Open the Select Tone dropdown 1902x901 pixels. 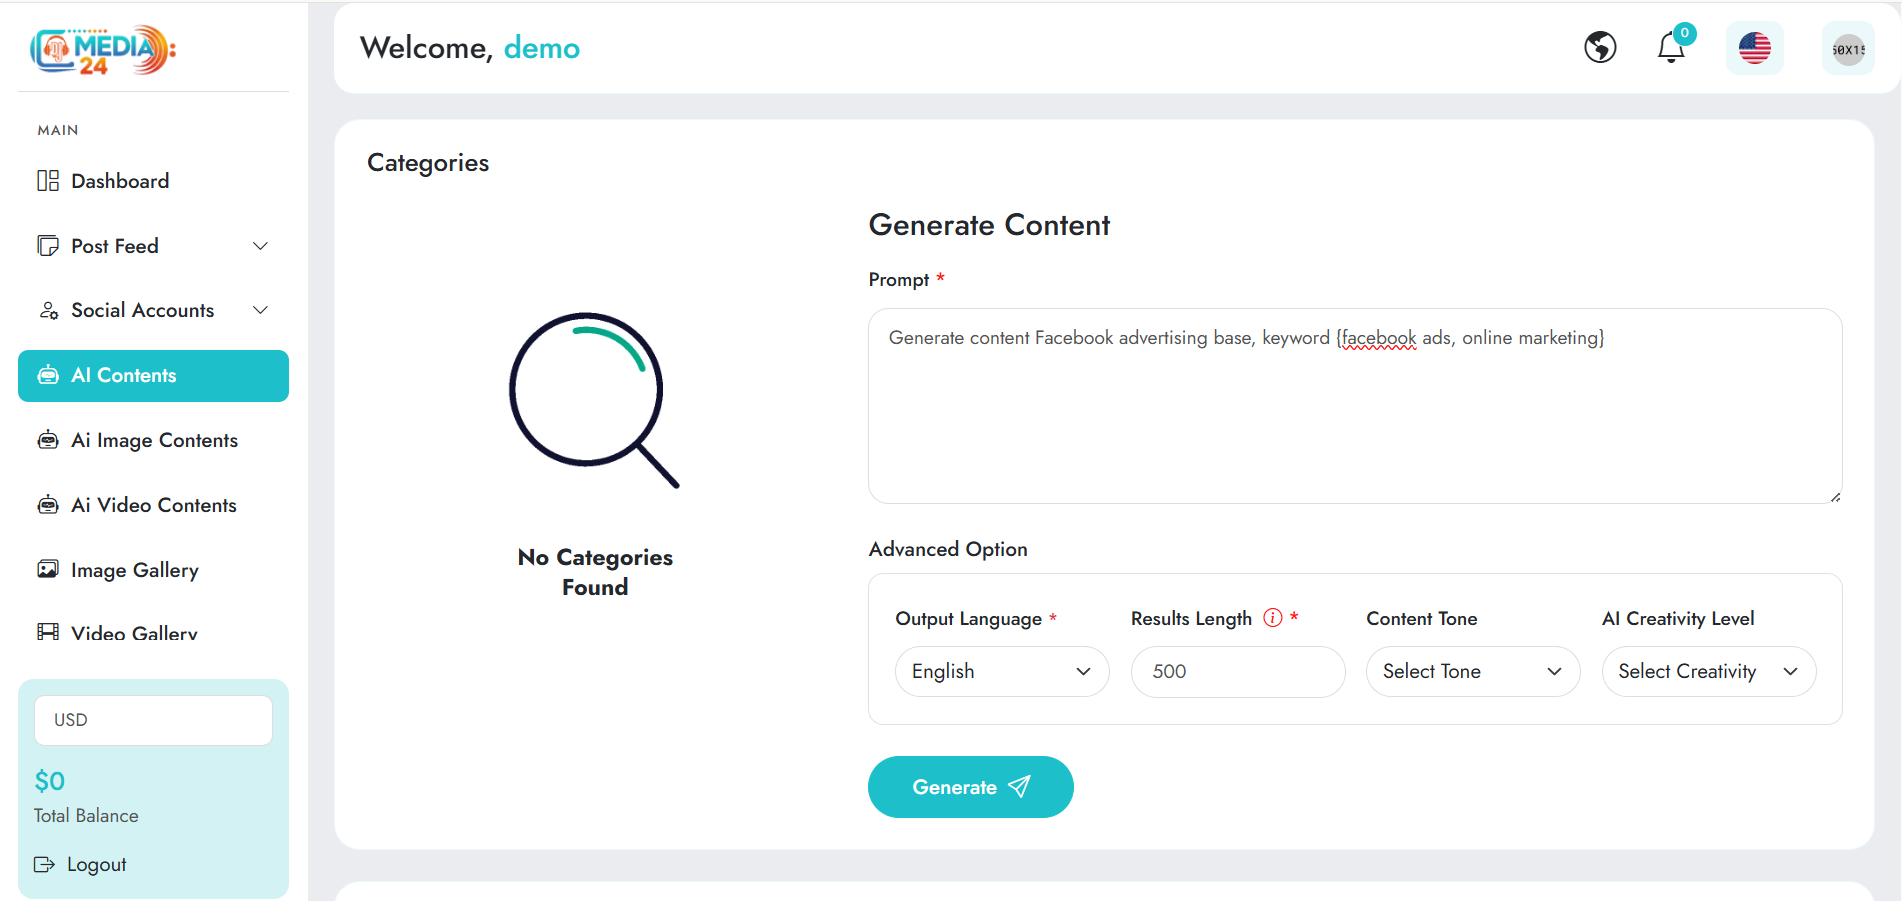1472,672
